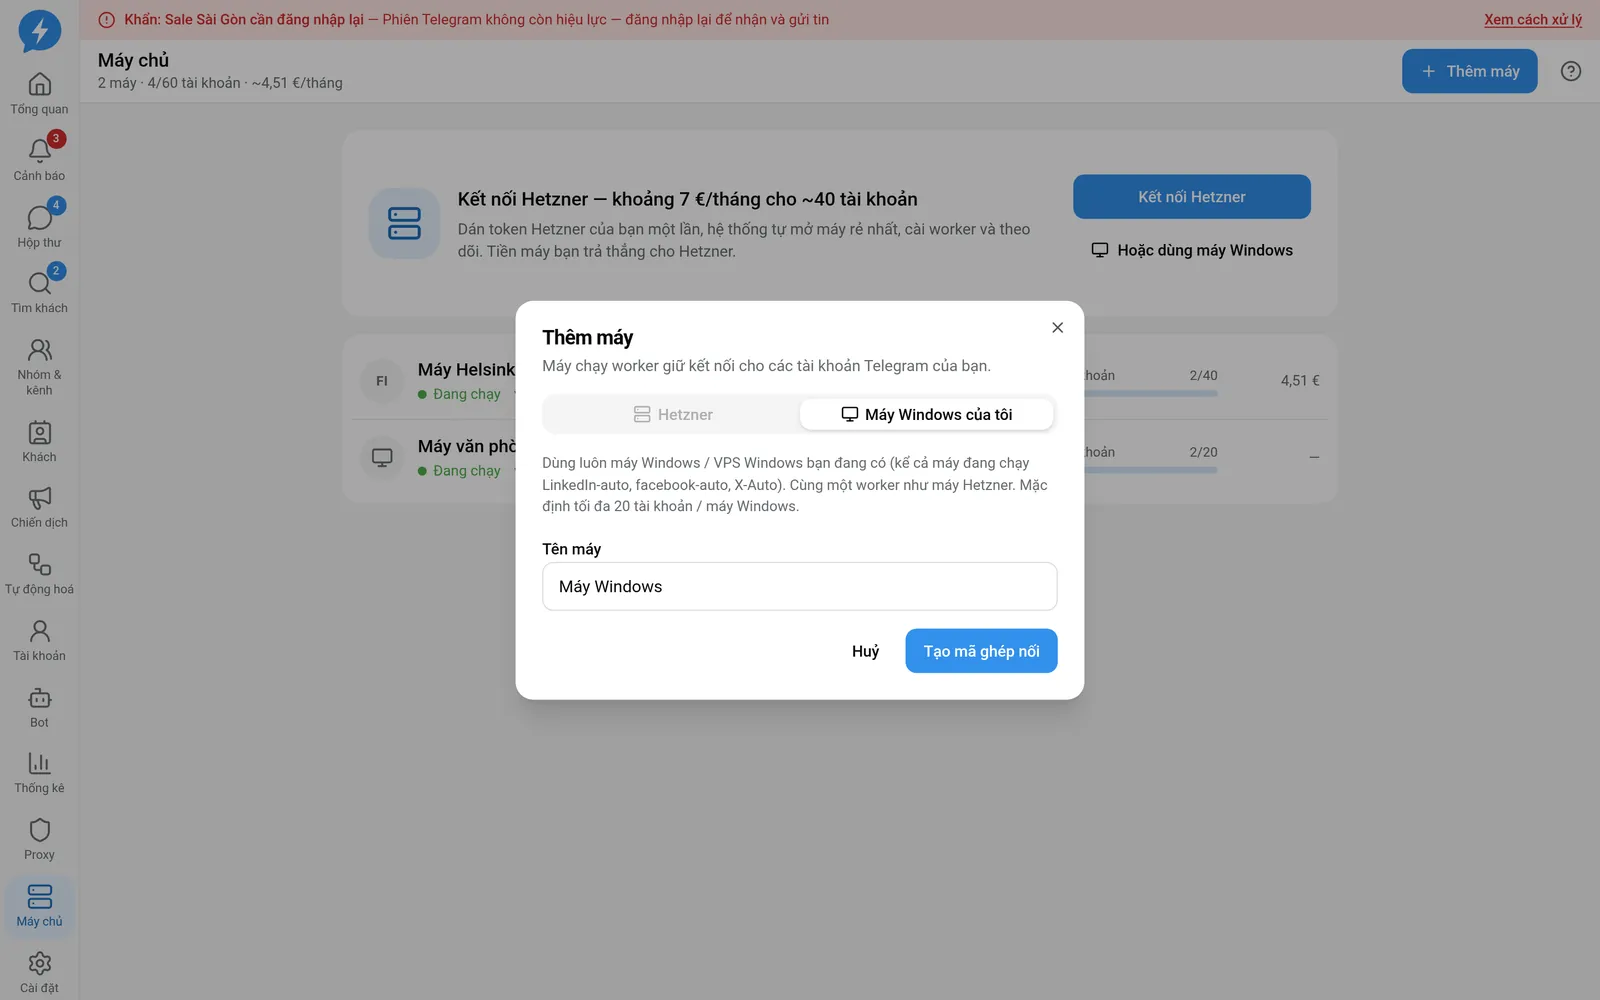Image resolution: width=1600 pixels, height=1000 pixels.
Task: Click the 4,51 € cost value
Action: (1300, 381)
